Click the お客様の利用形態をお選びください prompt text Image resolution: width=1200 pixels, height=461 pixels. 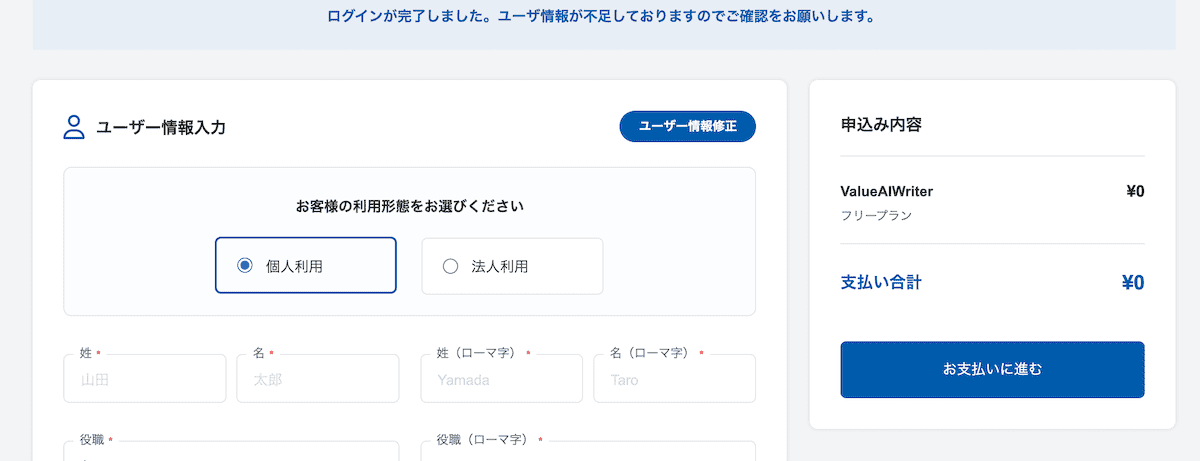[x=409, y=207]
